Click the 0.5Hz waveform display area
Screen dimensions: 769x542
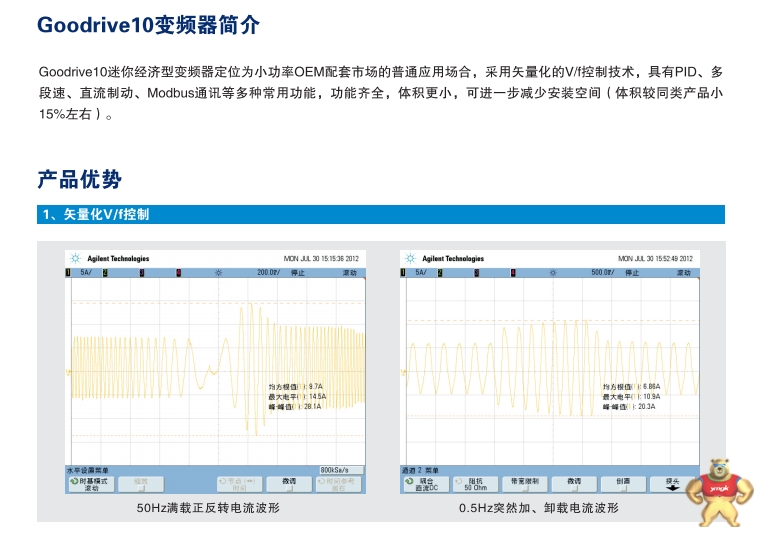548,370
